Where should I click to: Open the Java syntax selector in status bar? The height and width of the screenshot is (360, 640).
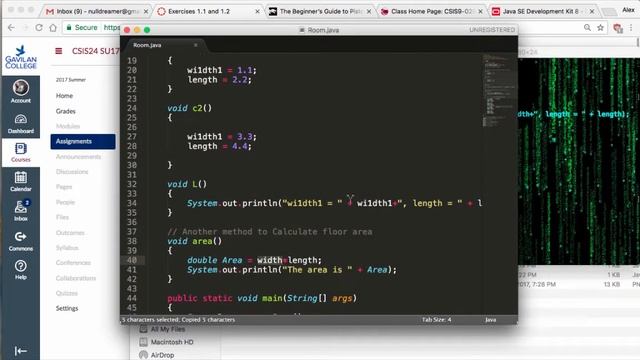click(491, 320)
